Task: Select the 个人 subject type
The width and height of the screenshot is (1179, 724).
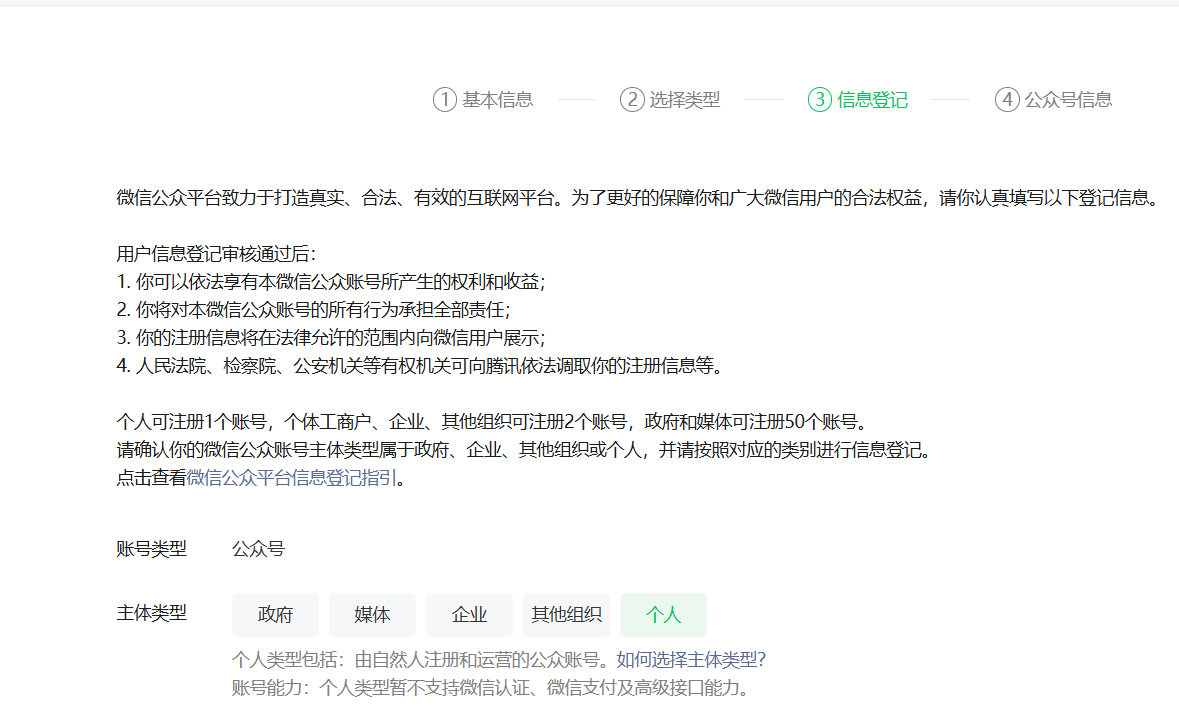Action: point(663,615)
